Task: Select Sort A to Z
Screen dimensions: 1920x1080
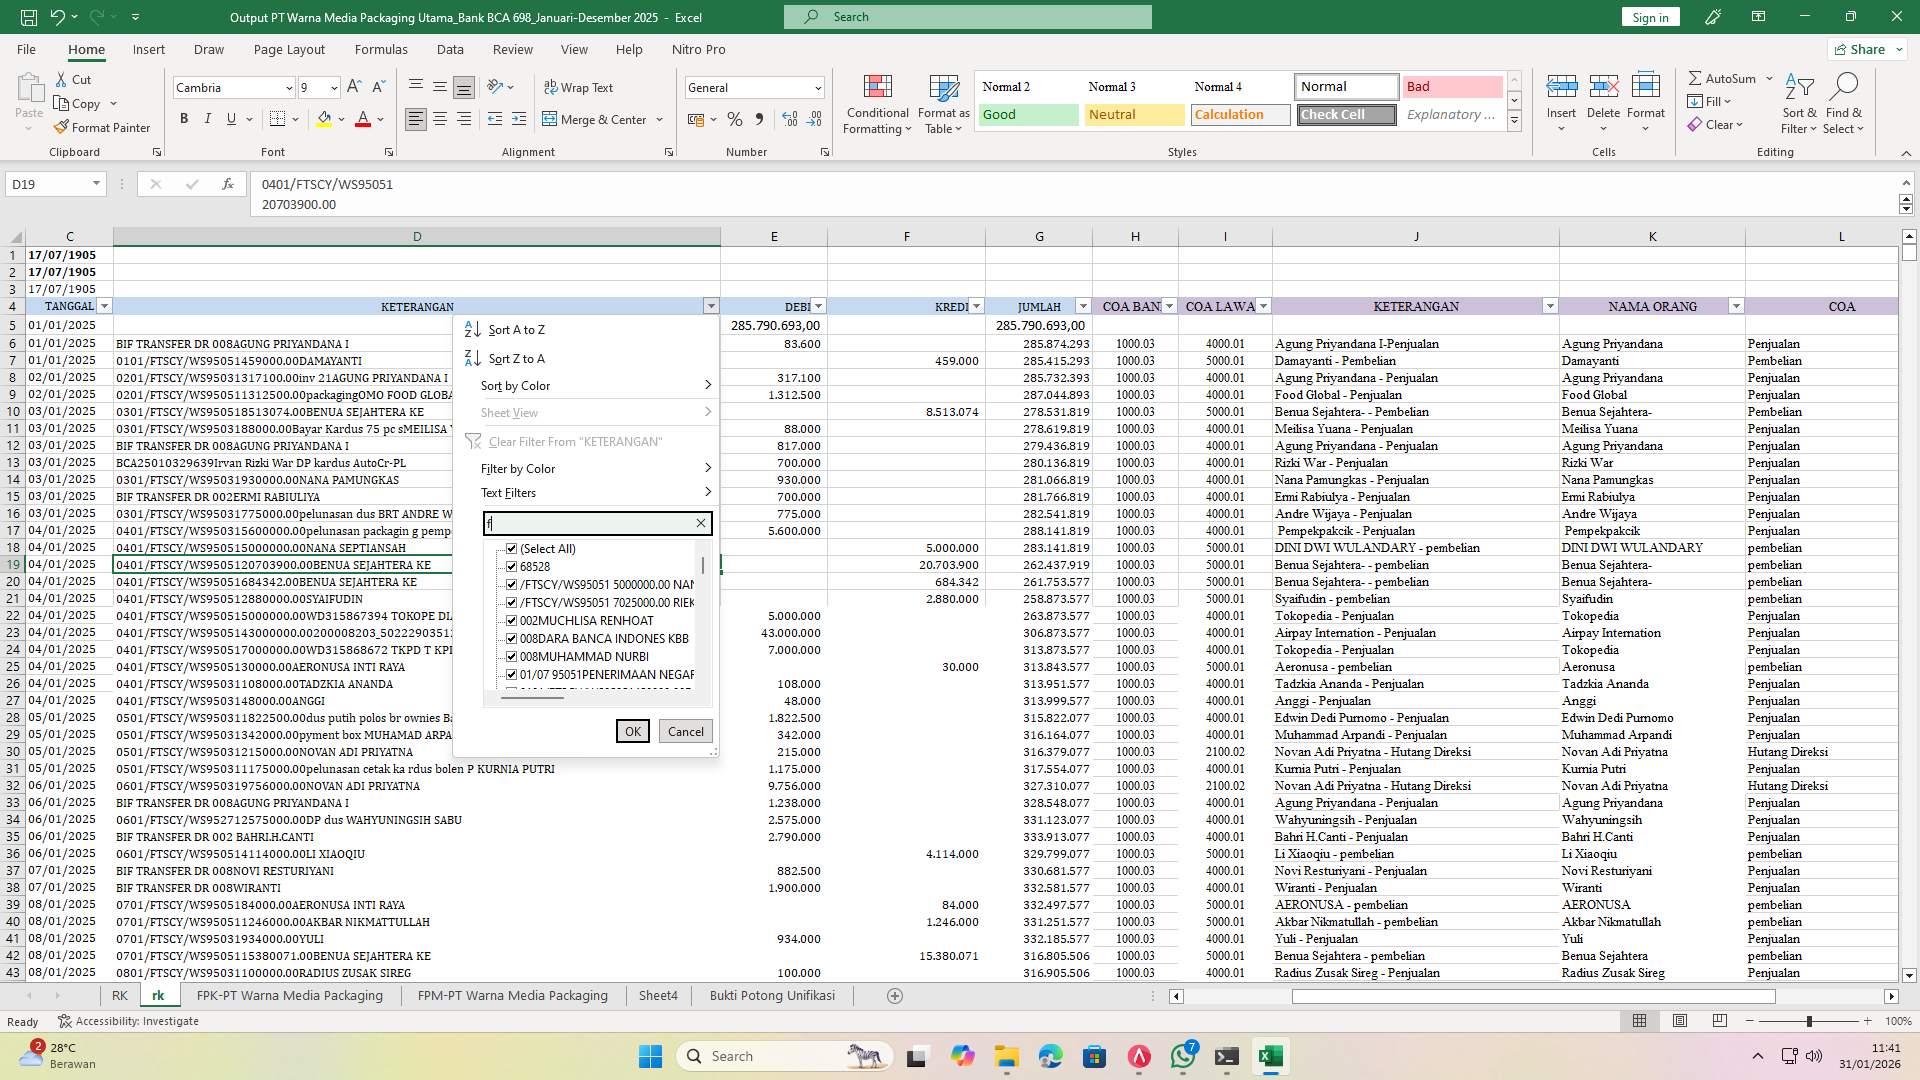Action: pos(515,329)
